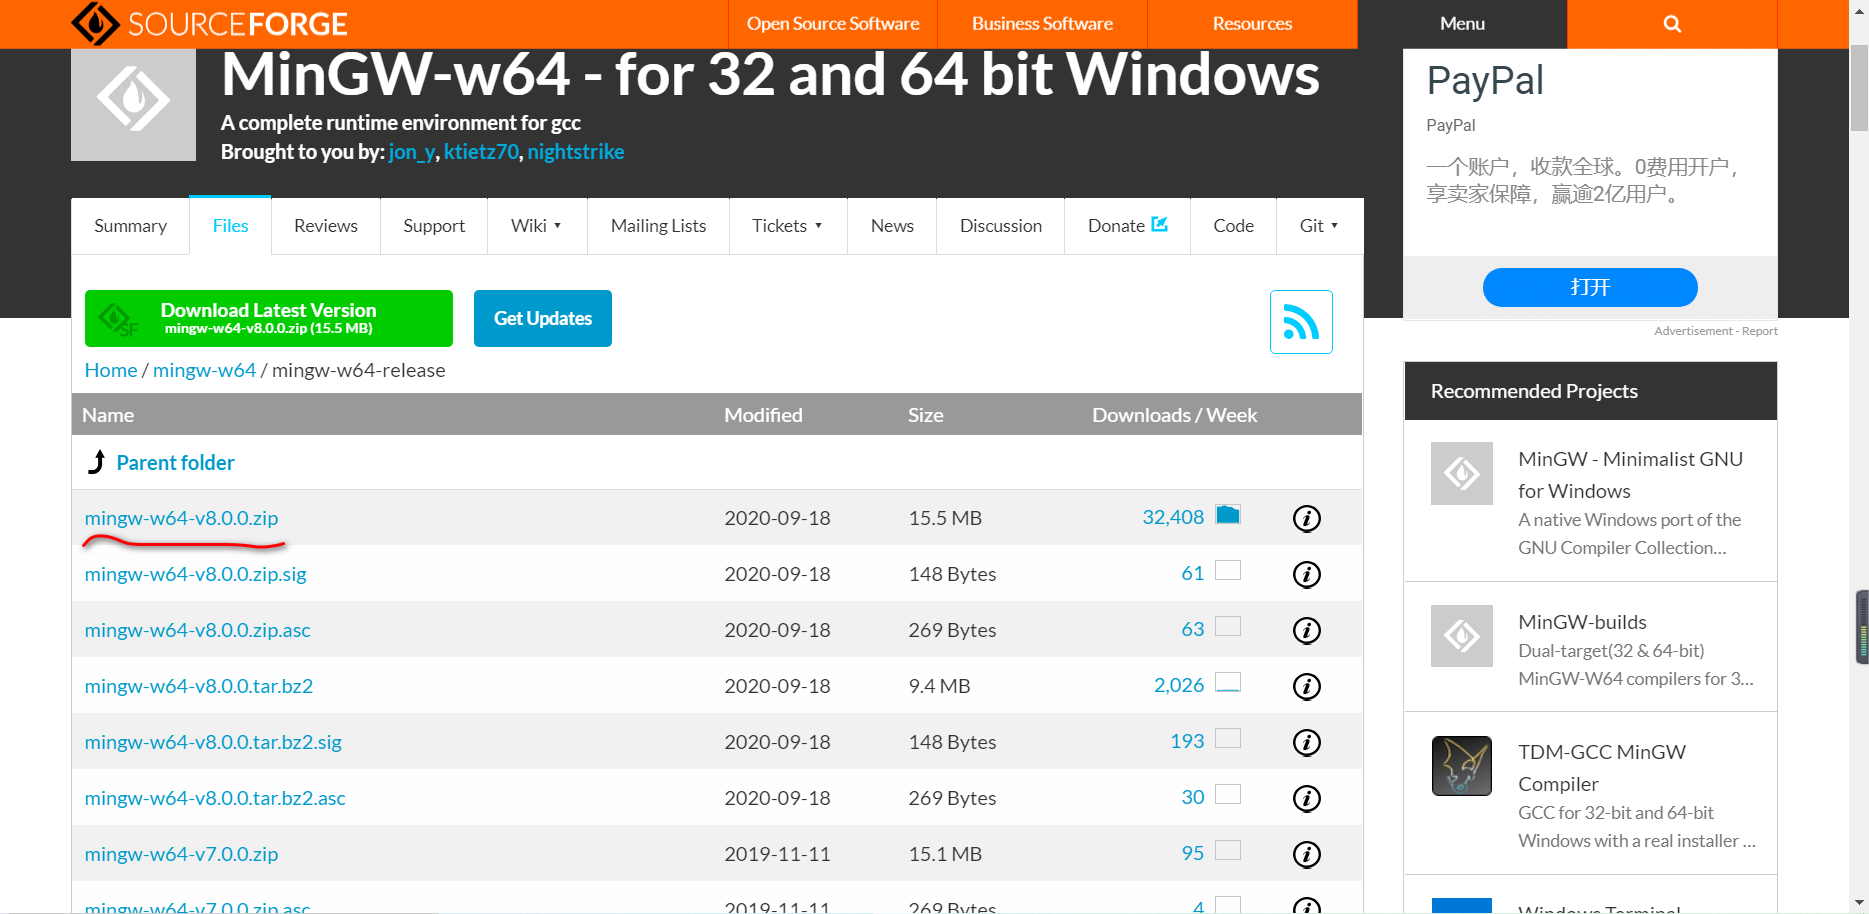Image resolution: width=1869 pixels, height=914 pixels.
Task: Click the SourceForge logo
Action: tap(209, 24)
